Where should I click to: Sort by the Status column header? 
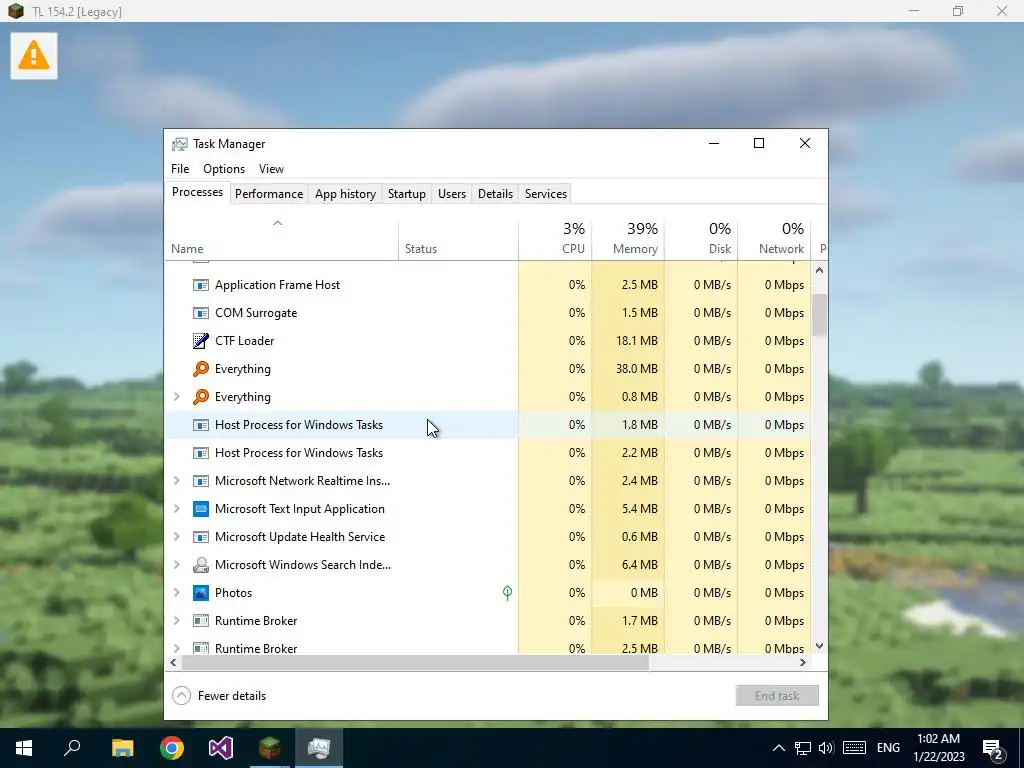(458, 238)
